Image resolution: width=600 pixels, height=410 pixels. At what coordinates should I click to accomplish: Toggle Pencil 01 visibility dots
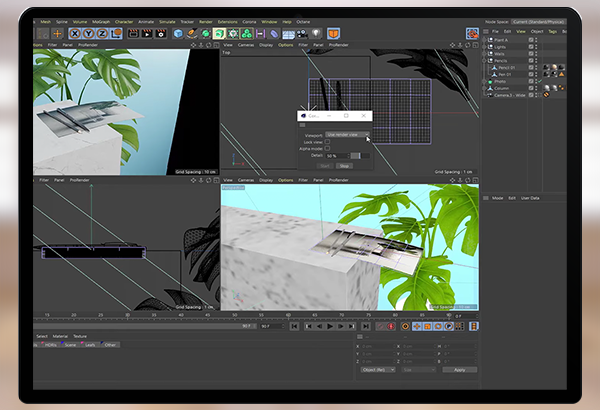pyautogui.click(x=536, y=67)
